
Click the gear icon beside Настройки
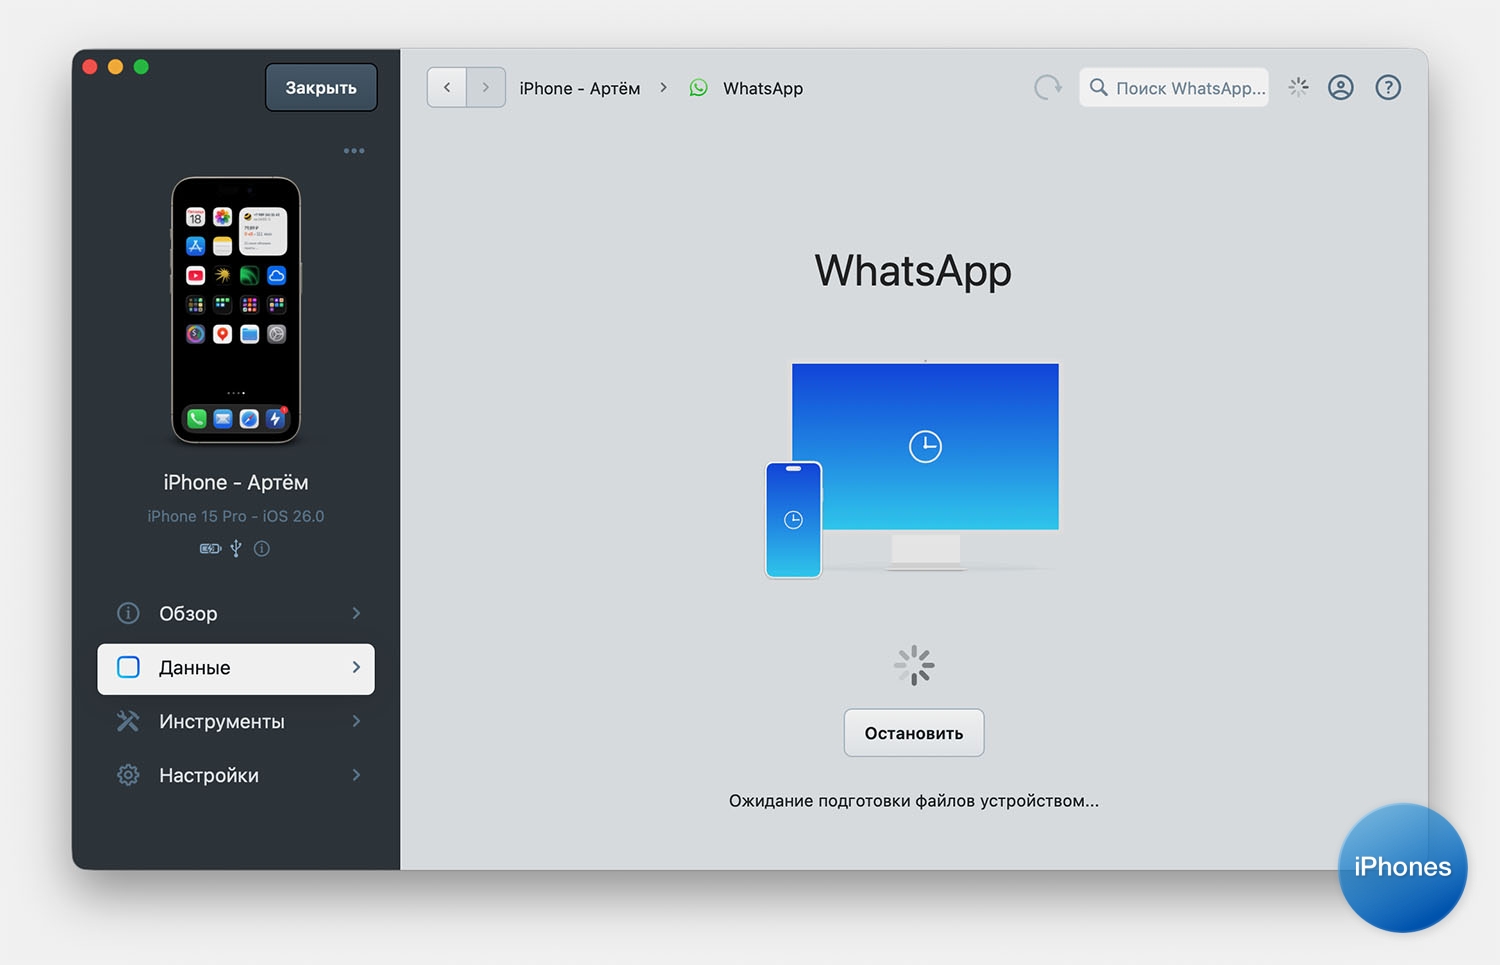[128, 775]
